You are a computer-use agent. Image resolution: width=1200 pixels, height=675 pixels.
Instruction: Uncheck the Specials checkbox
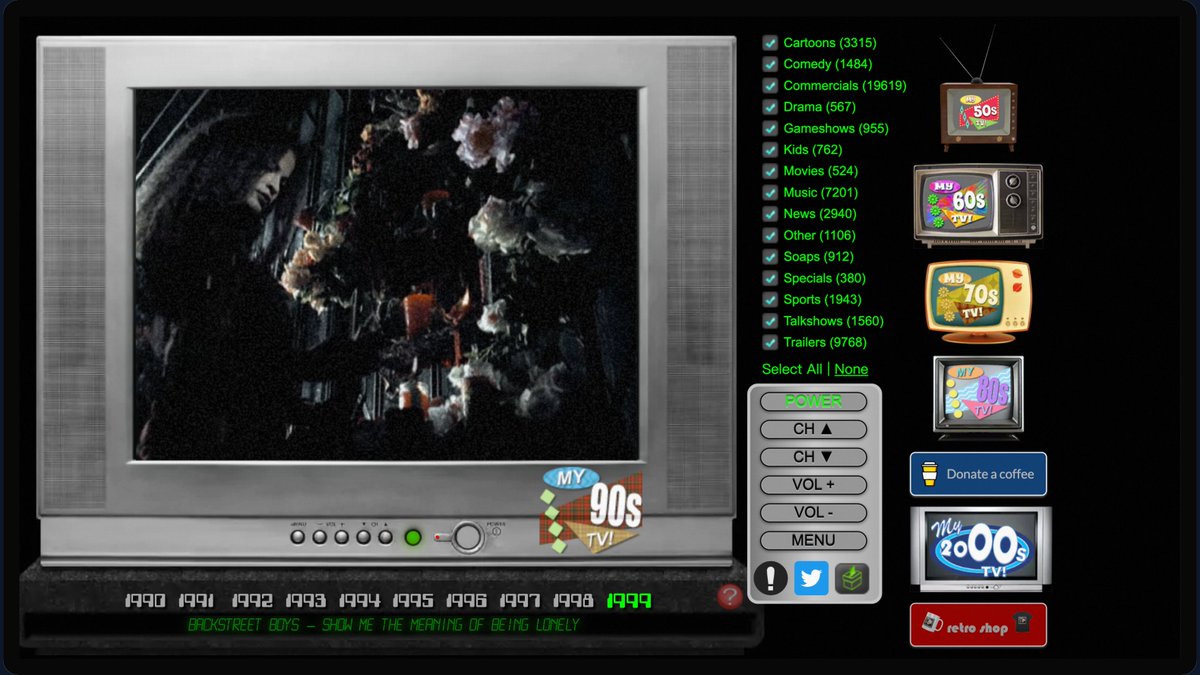[770, 279]
